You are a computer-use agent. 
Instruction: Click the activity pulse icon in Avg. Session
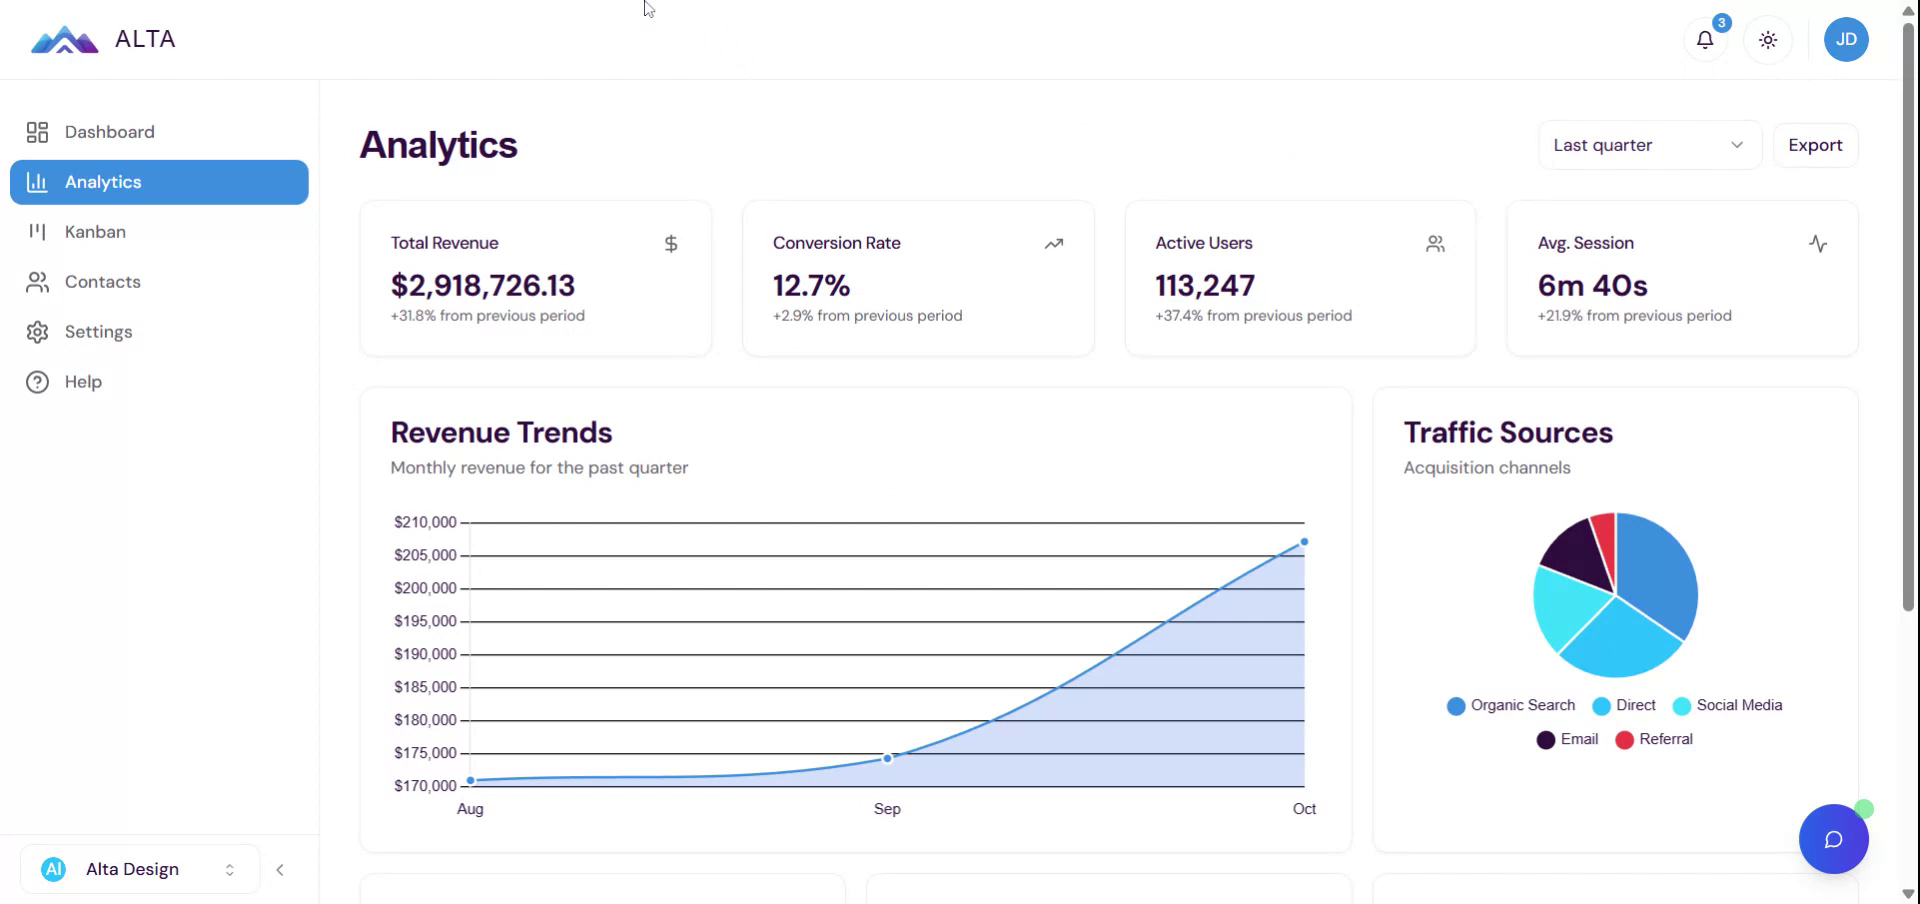tap(1818, 244)
